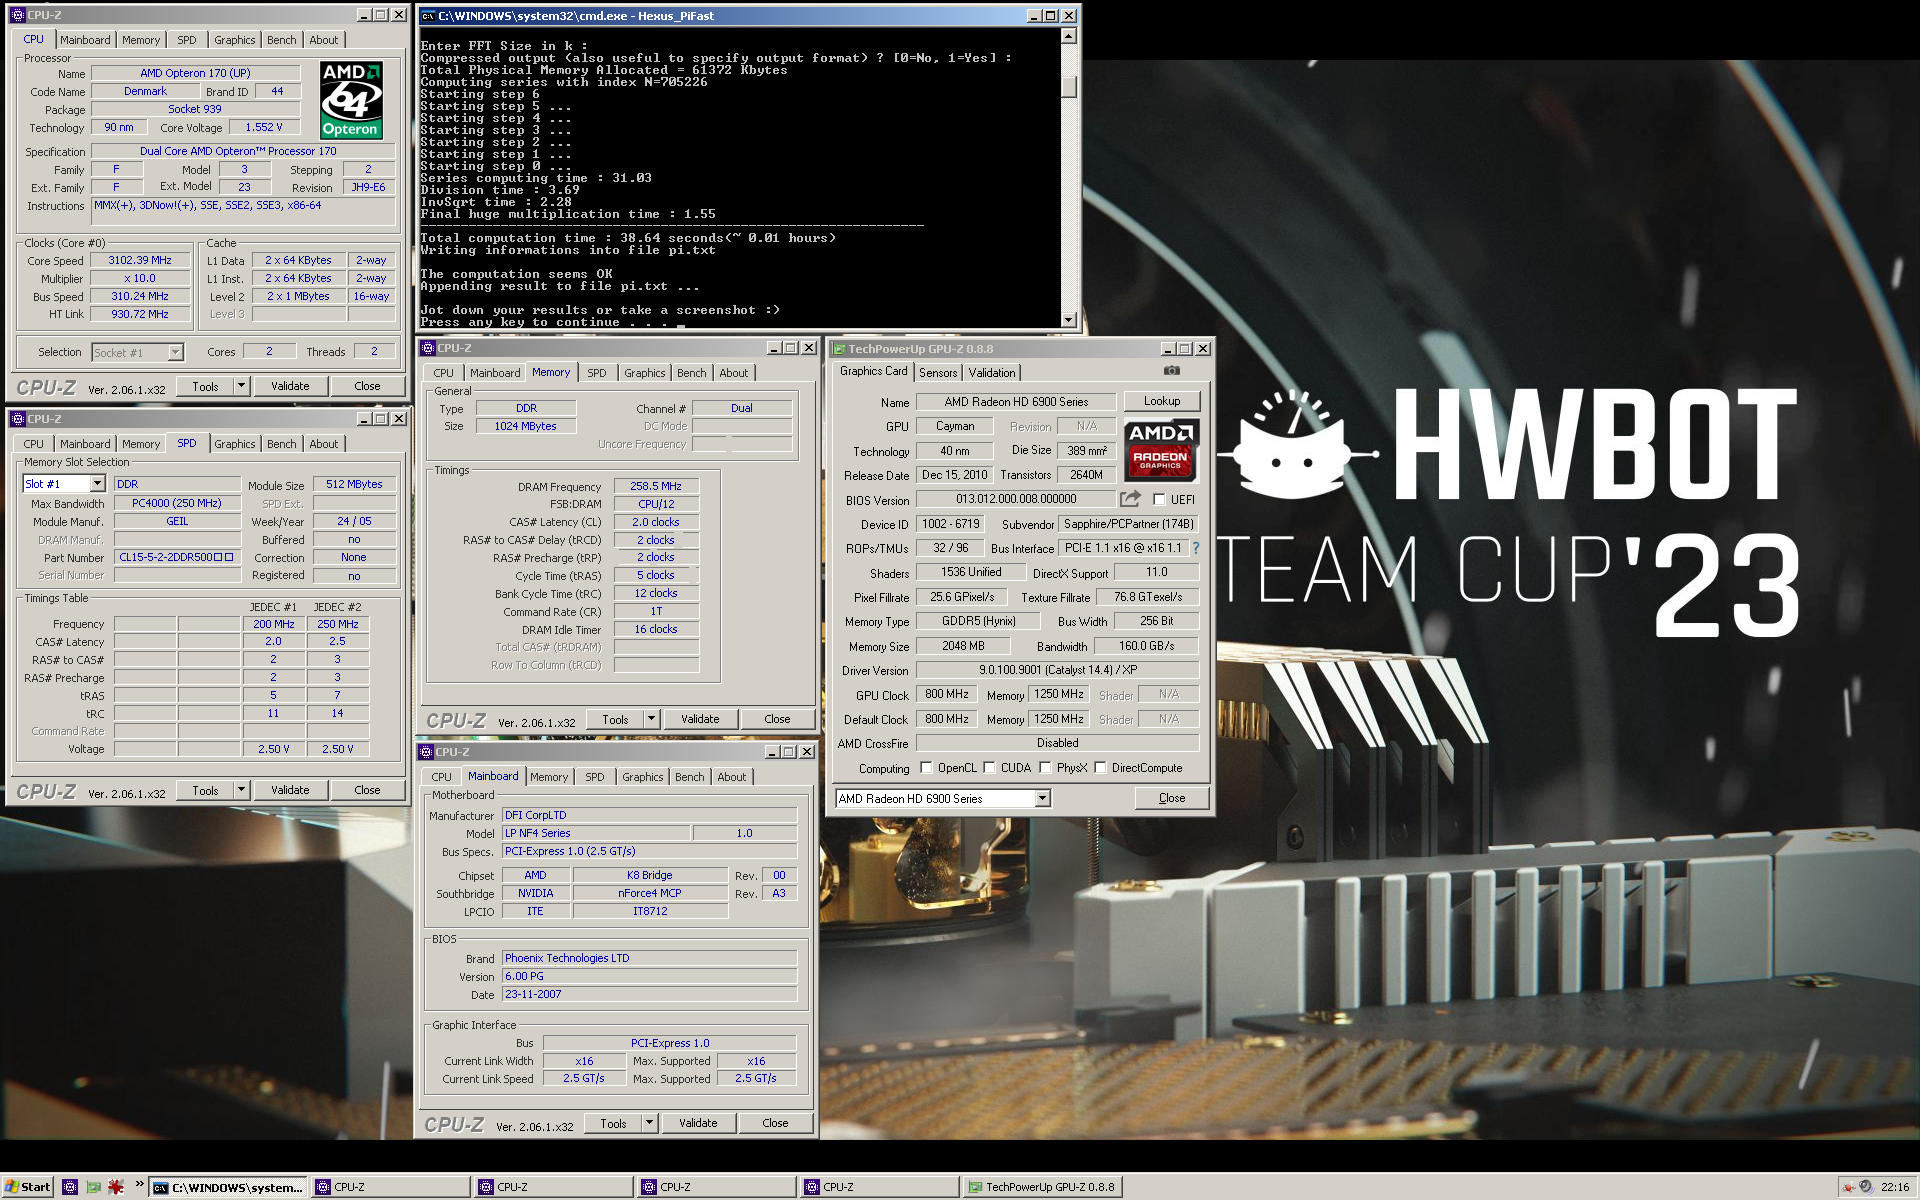The height and width of the screenshot is (1200, 1920).
Task: Click the Graphics Card tab in GPU-Z
Action: [874, 371]
